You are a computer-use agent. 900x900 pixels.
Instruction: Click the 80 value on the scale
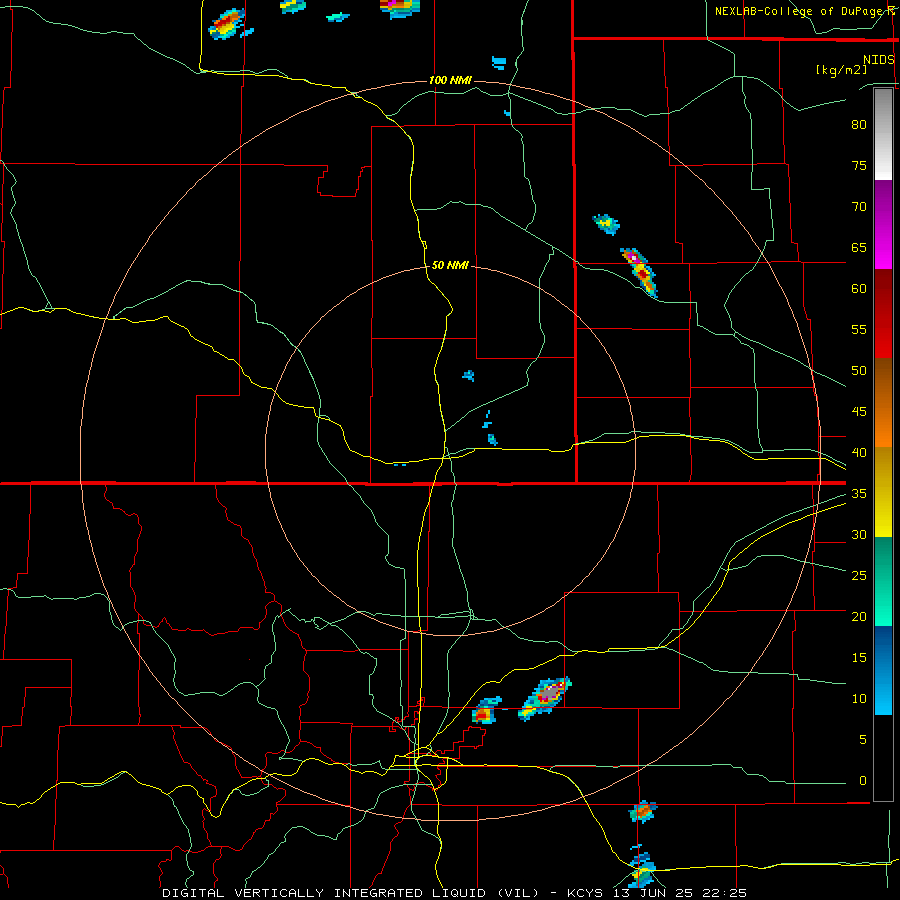pyautogui.click(x=859, y=125)
